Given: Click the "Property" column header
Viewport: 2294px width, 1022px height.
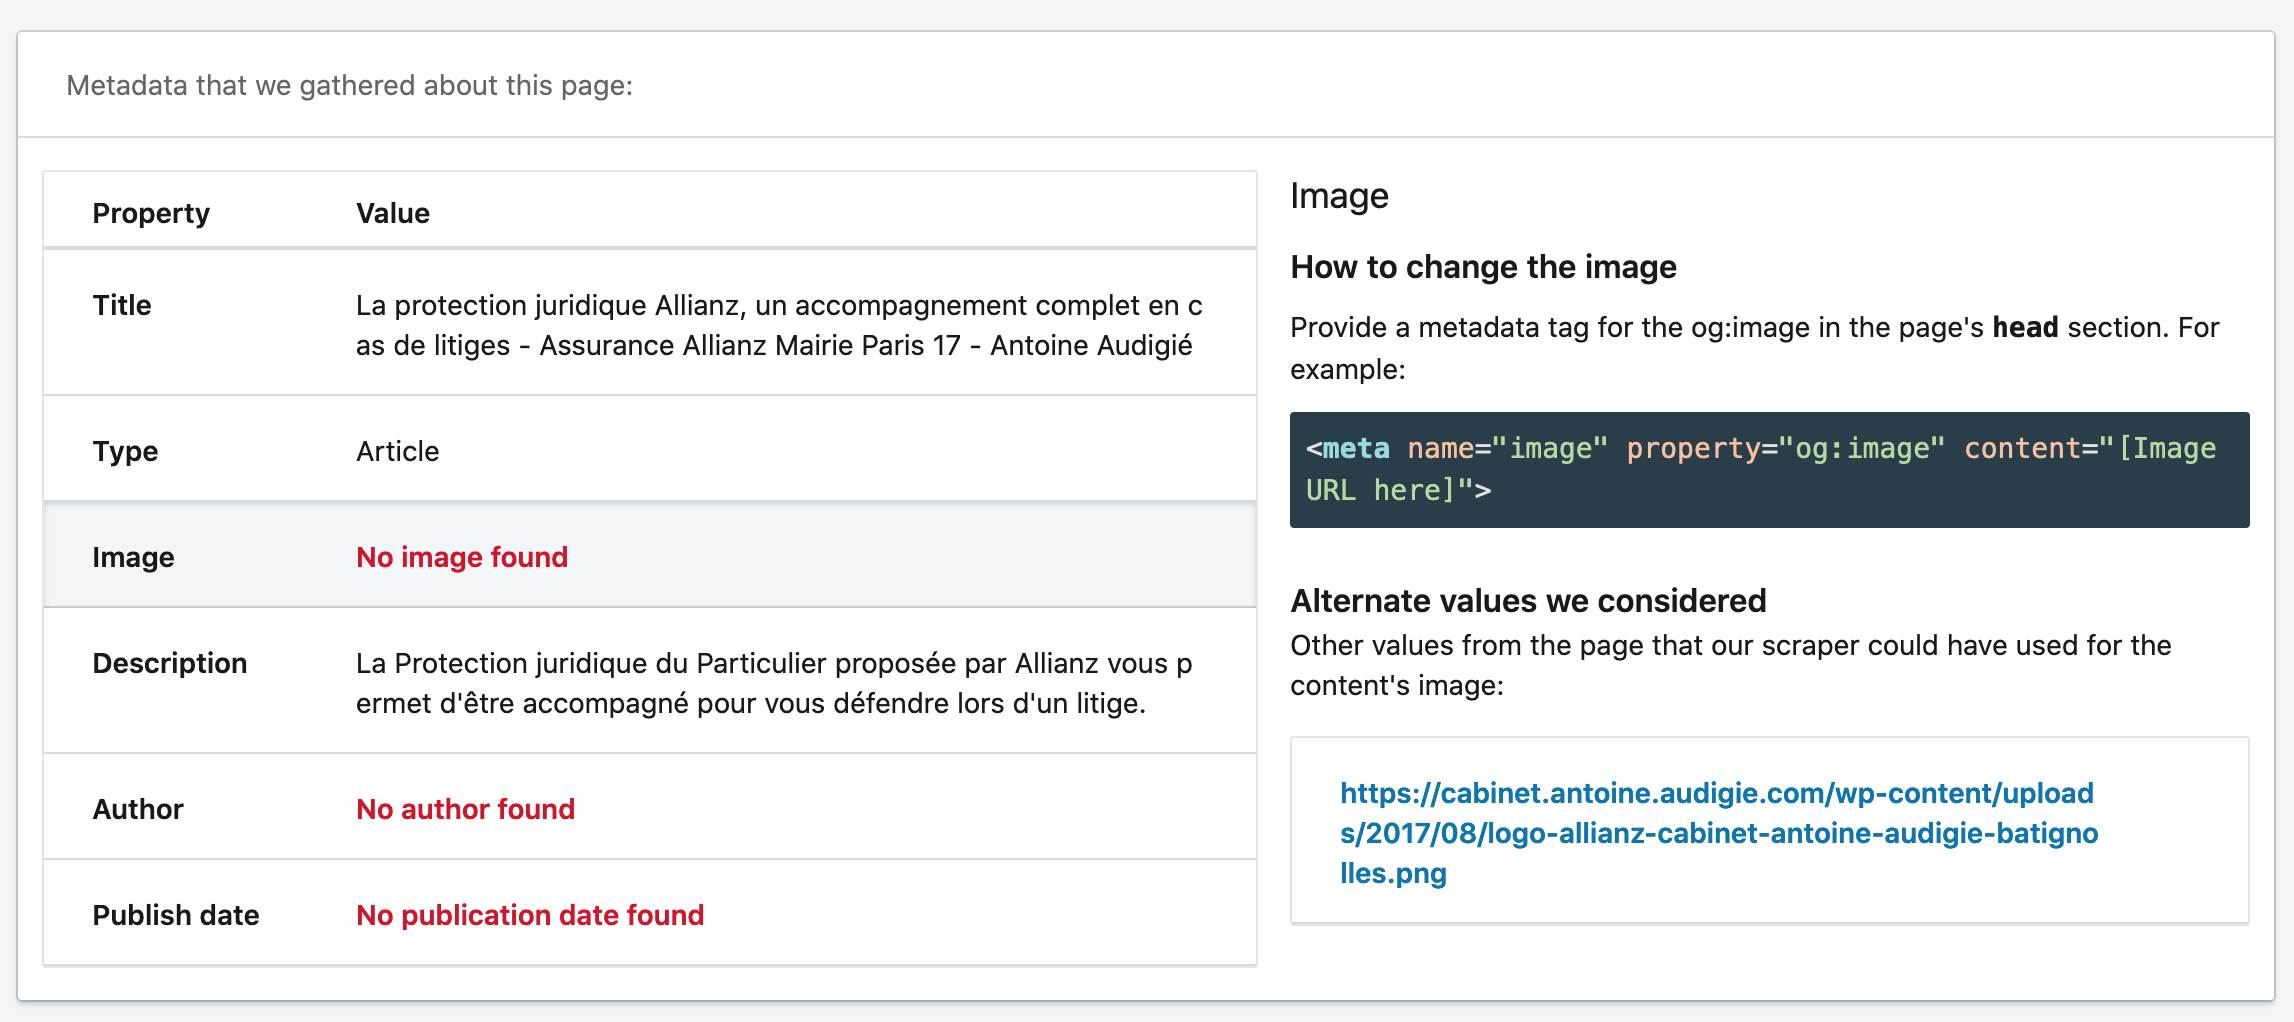Looking at the screenshot, I should [x=151, y=213].
